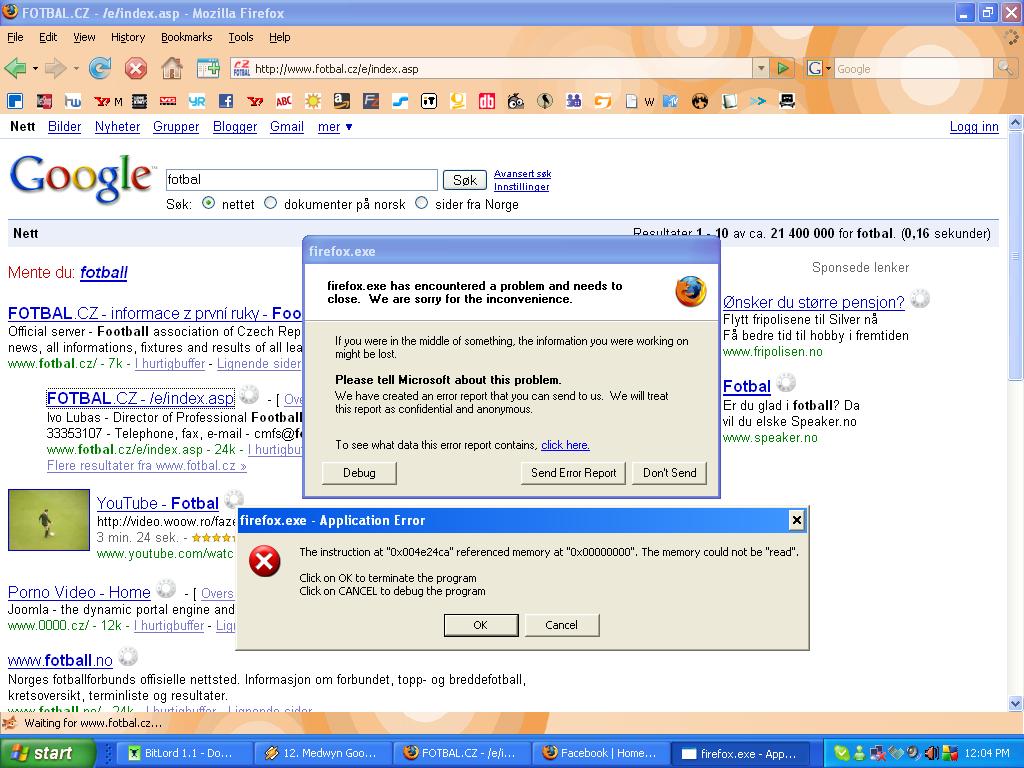Screen dimensions: 1024x768
Task: Select the 'nettet' radio button
Action: (208, 203)
